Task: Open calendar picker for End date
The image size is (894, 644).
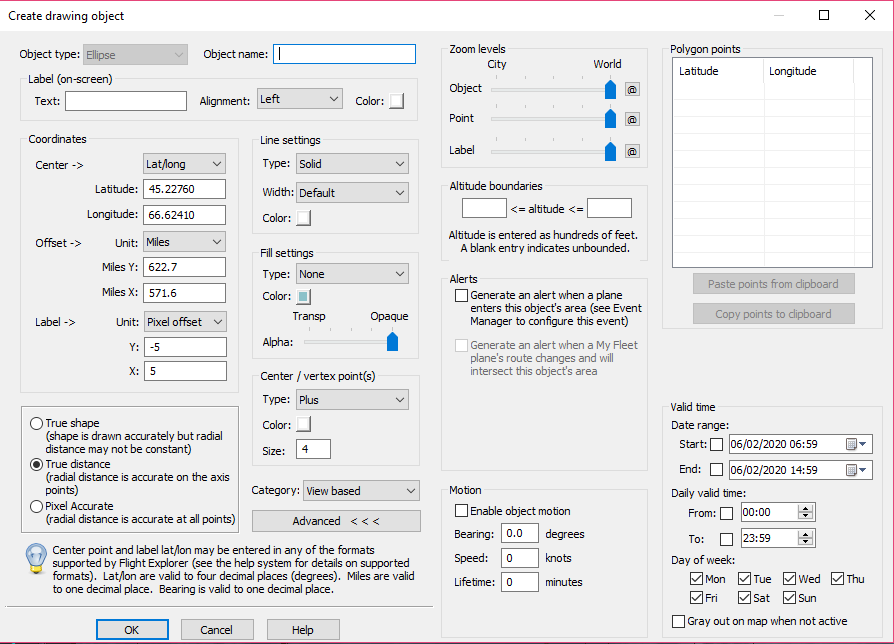Action: coord(856,470)
